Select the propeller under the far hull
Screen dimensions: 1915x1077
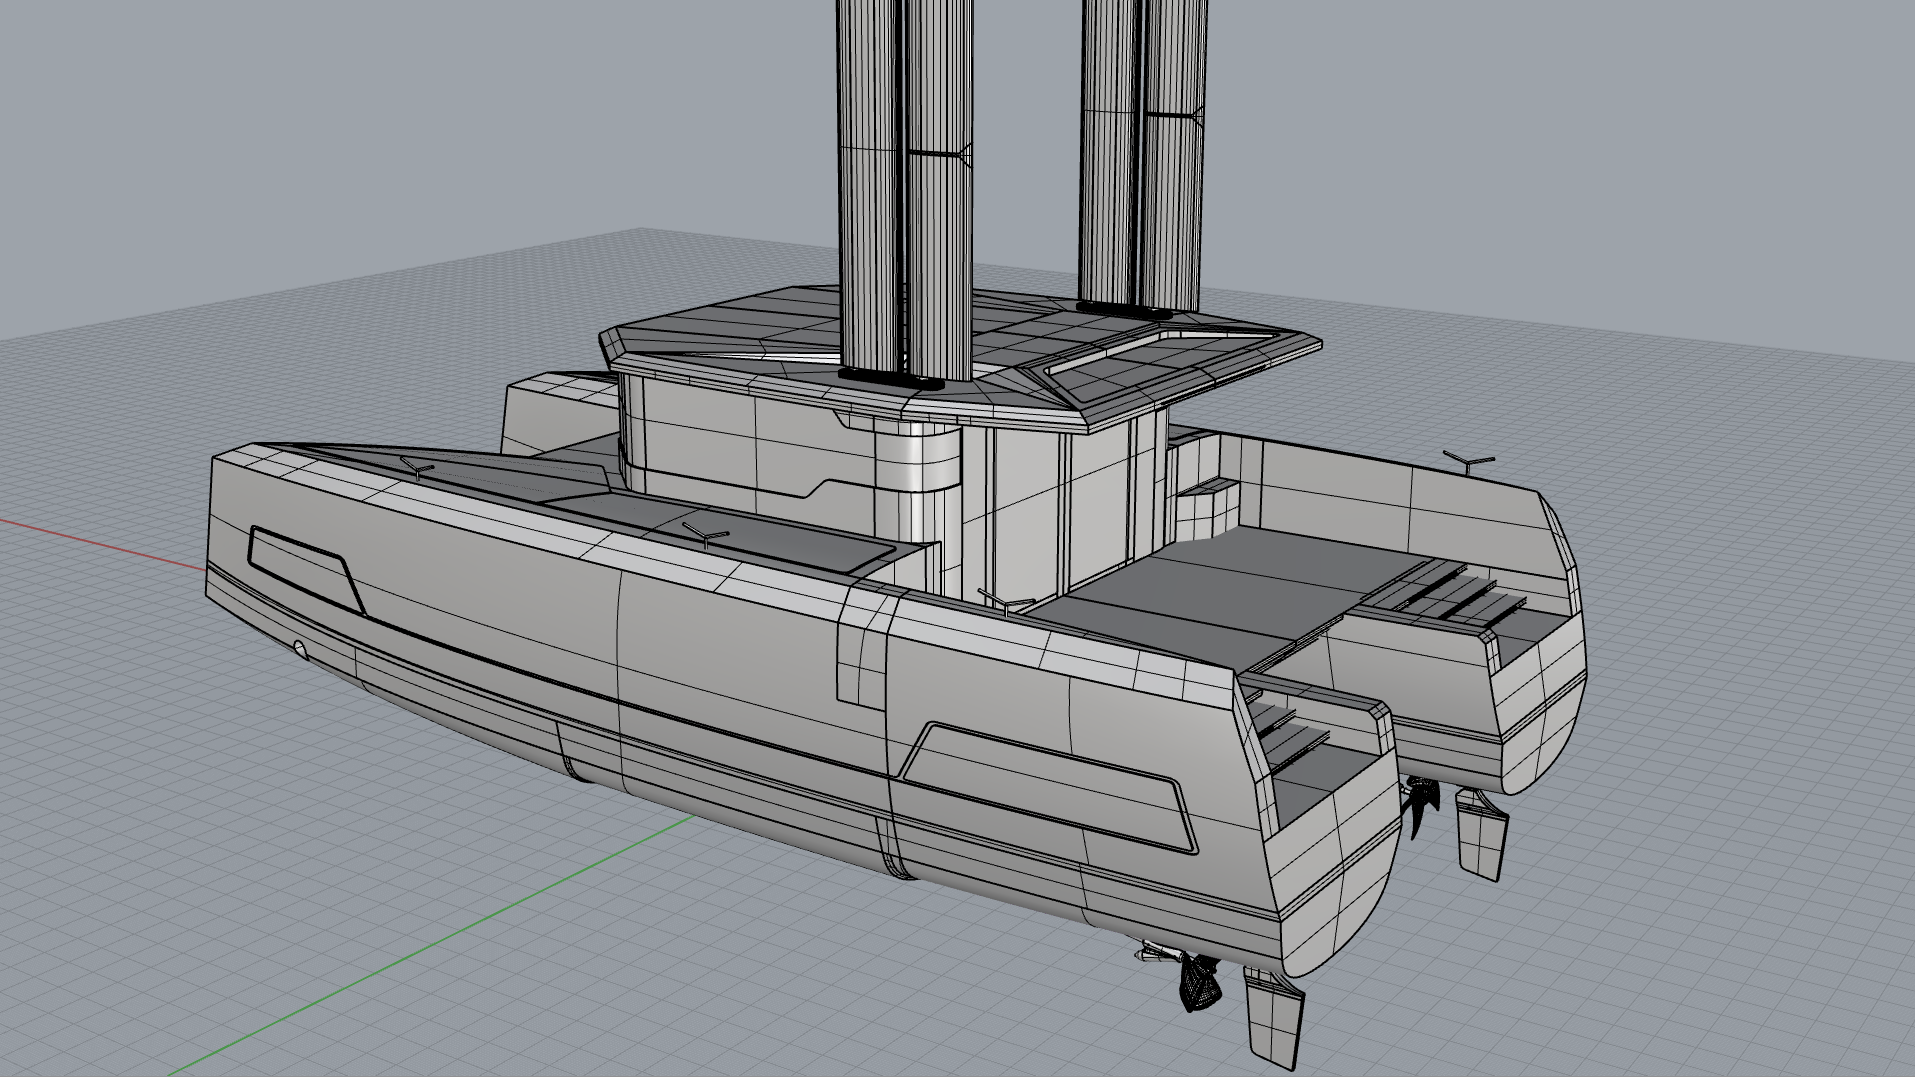pyautogui.click(x=1422, y=806)
